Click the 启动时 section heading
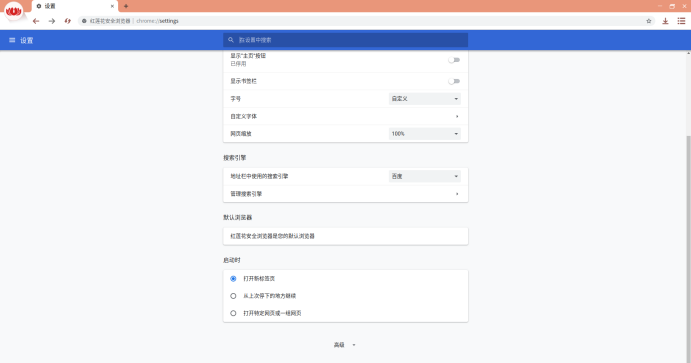 coord(232,260)
